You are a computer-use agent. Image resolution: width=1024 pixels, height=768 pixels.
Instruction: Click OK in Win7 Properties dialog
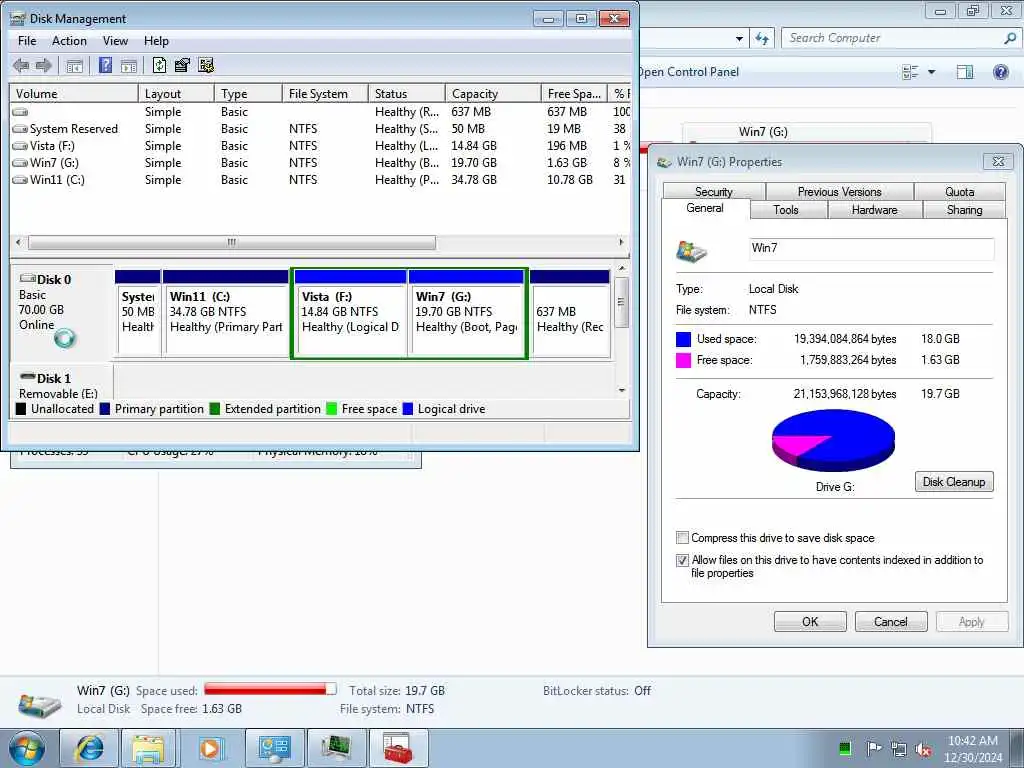[810, 622]
